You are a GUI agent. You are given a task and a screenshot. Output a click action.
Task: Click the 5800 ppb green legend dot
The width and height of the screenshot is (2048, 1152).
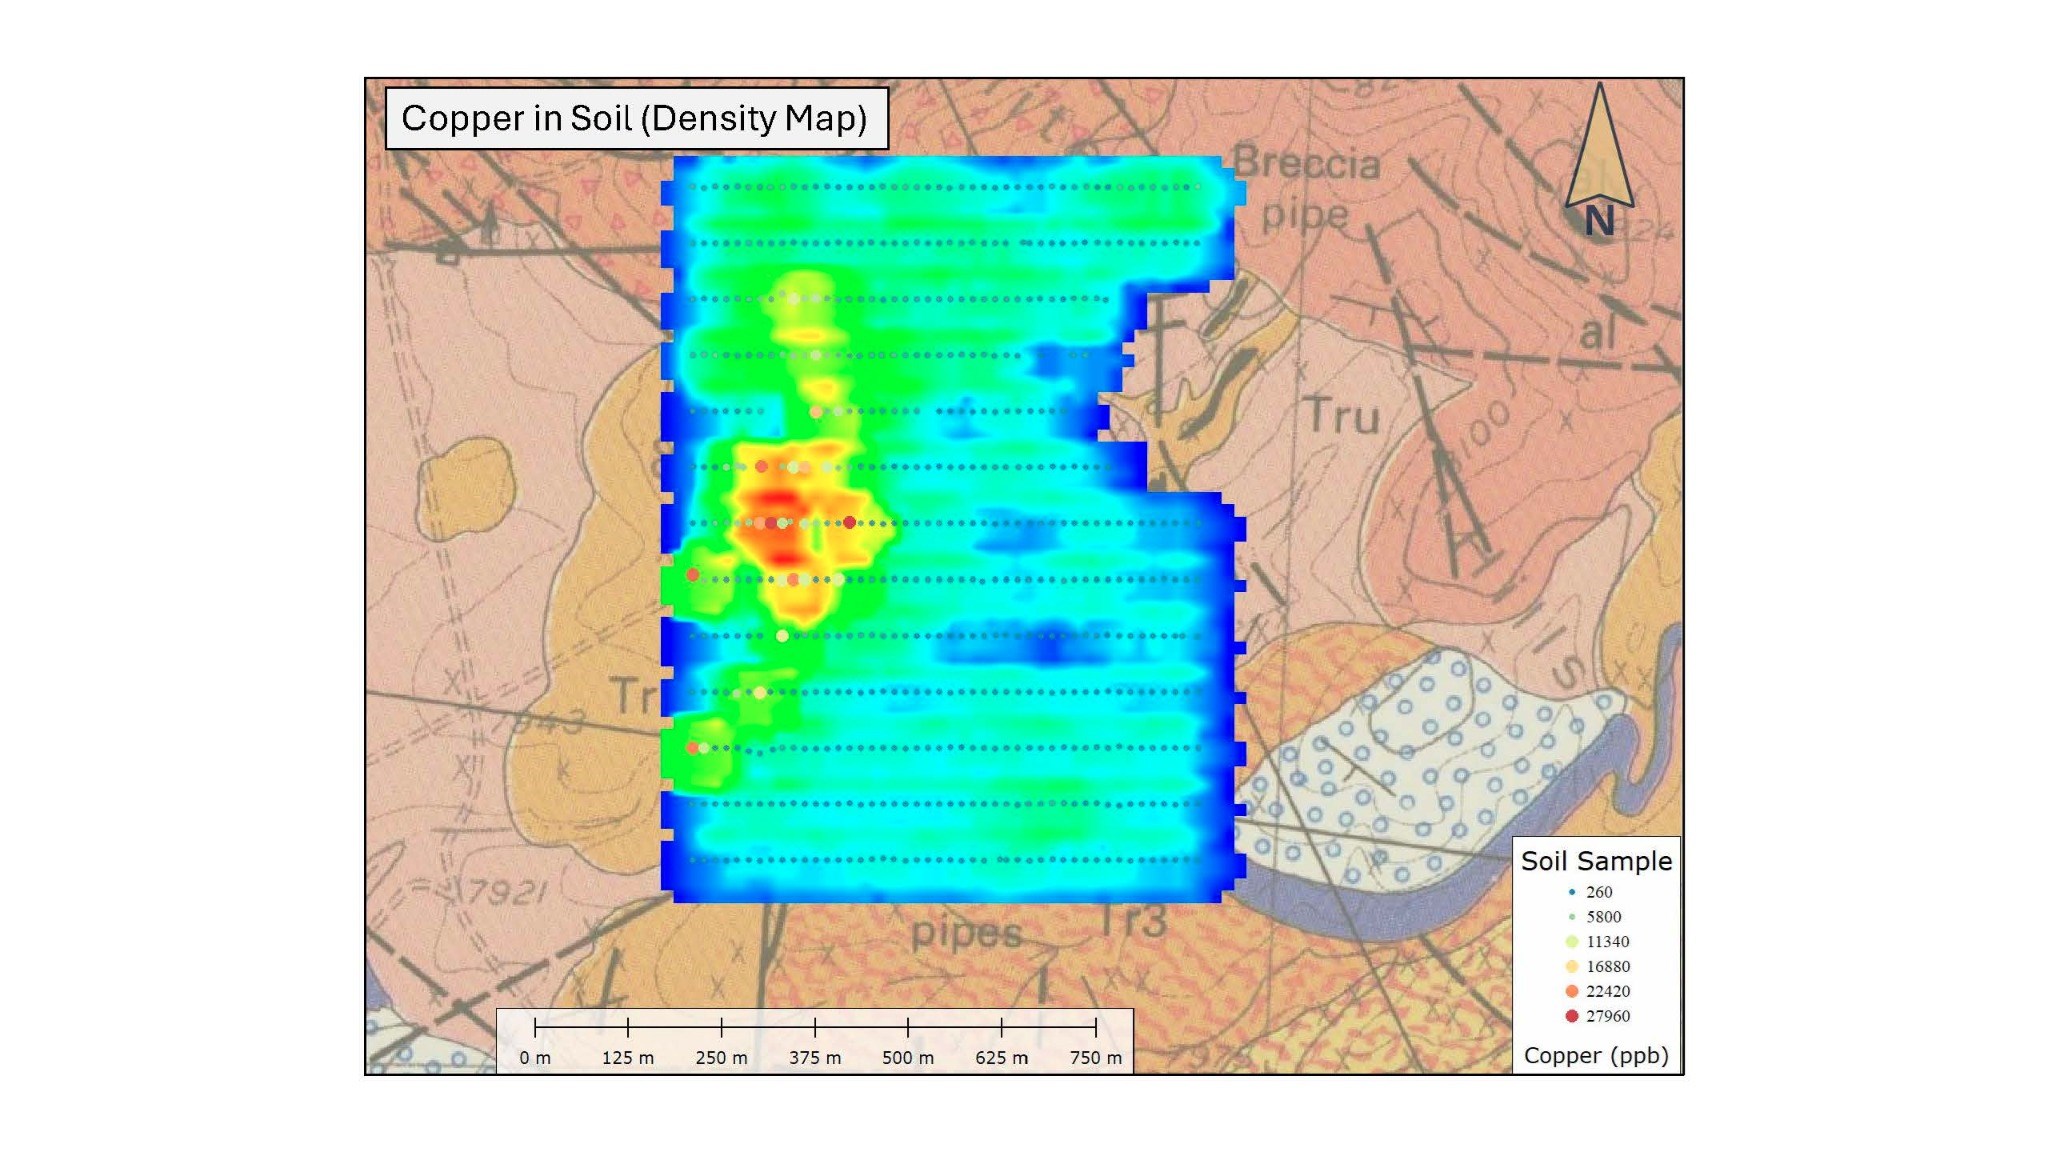click(x=1572, y=917)
